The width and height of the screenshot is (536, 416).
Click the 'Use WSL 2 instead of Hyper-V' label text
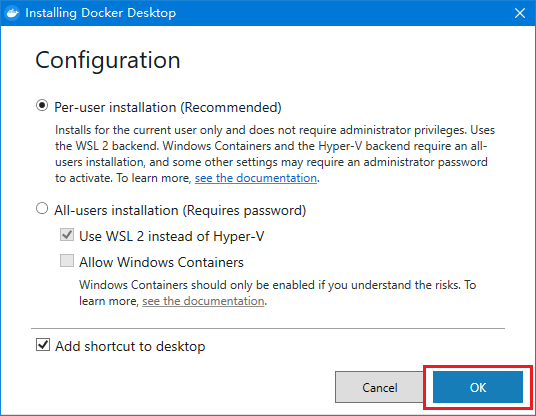pos(172,237)
